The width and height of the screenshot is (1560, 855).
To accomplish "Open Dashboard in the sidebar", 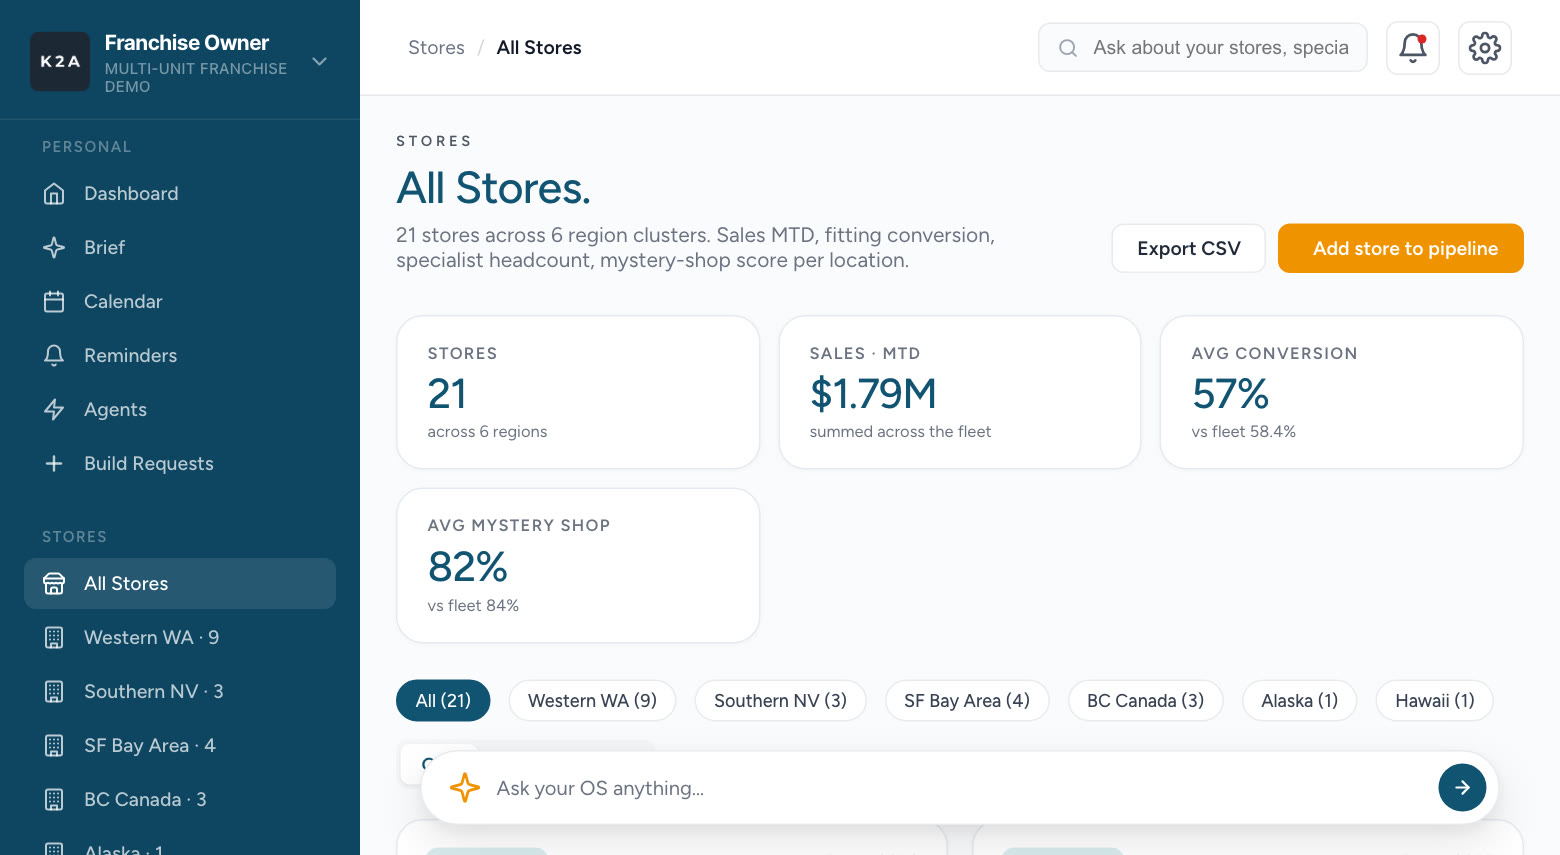I will (x=180, y=194).
